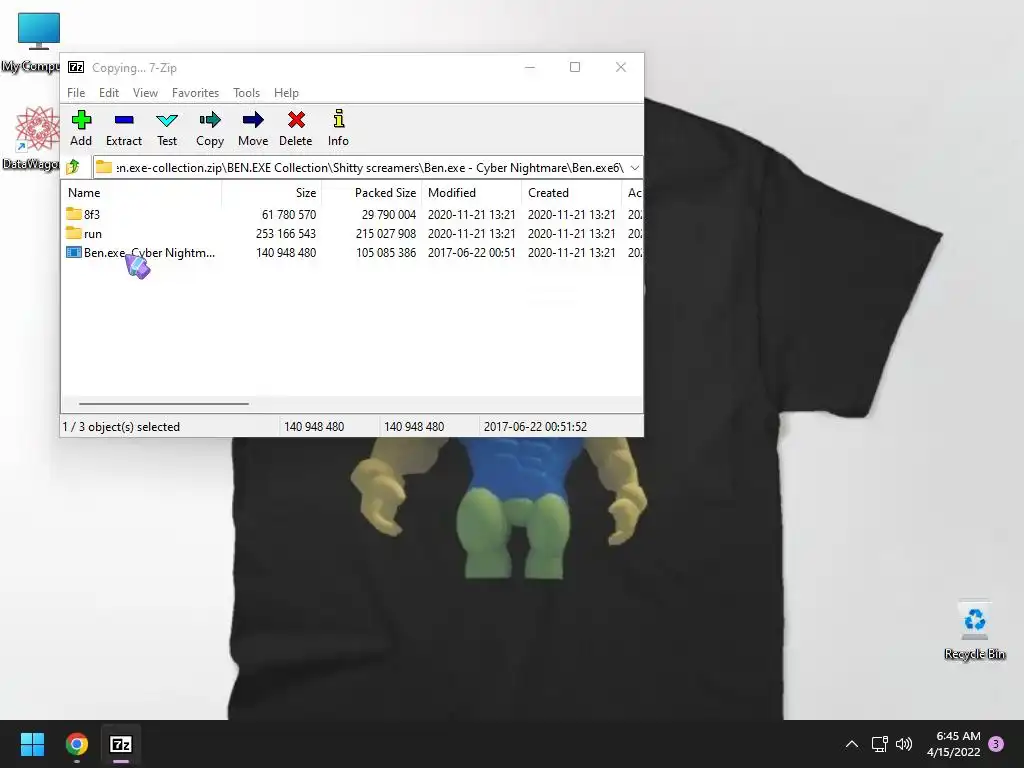This screenshot has height=768, width=1024.
Task: Open the Windows Start menu
Action: [x=32, y=744]
